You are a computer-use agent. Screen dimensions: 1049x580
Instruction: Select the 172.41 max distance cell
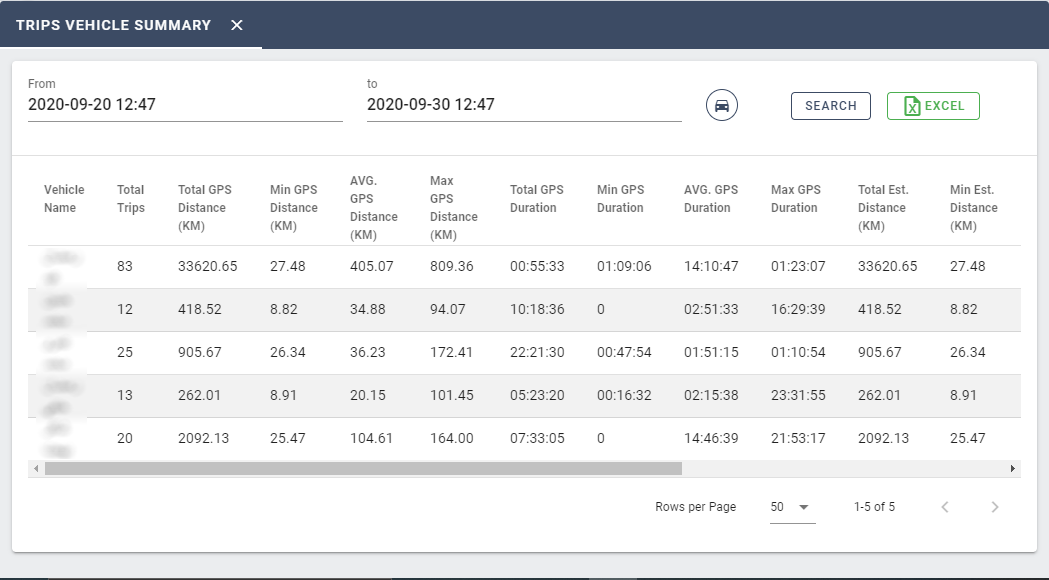coord(451,352)
